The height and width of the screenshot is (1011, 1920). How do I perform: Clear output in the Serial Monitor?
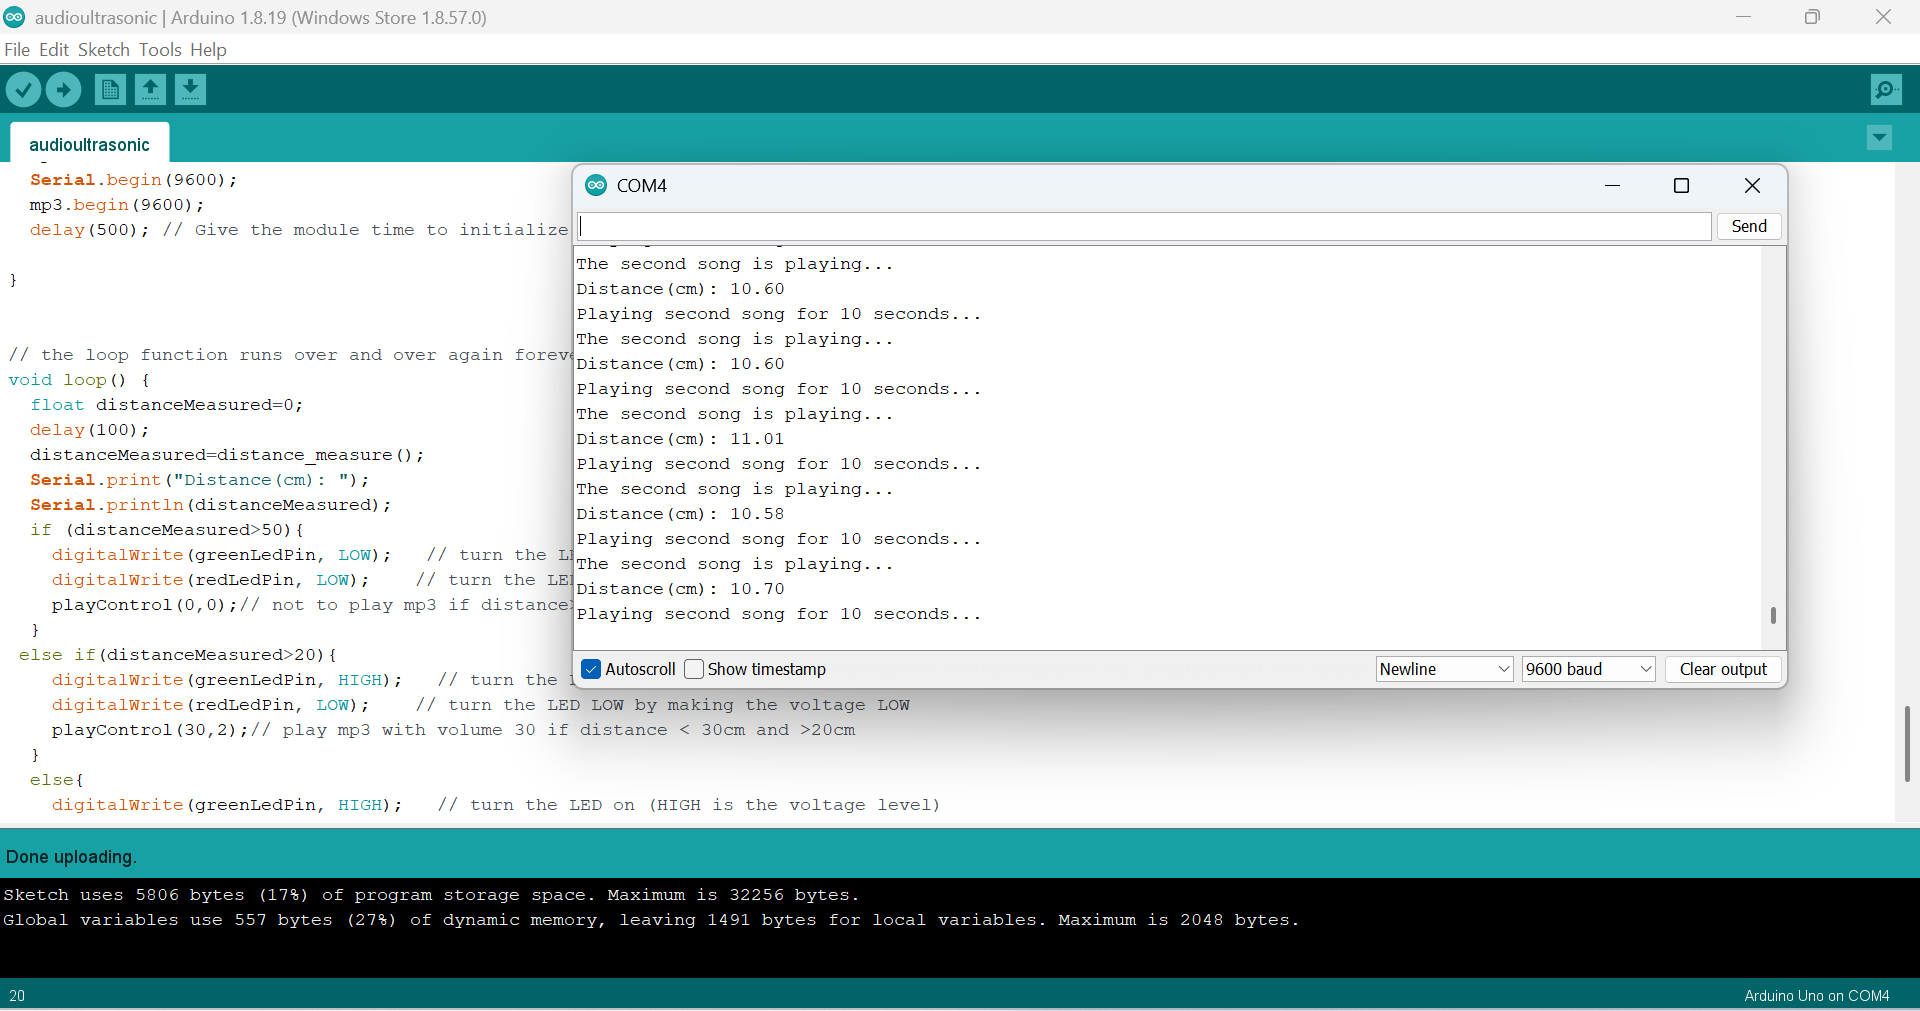1723,669
